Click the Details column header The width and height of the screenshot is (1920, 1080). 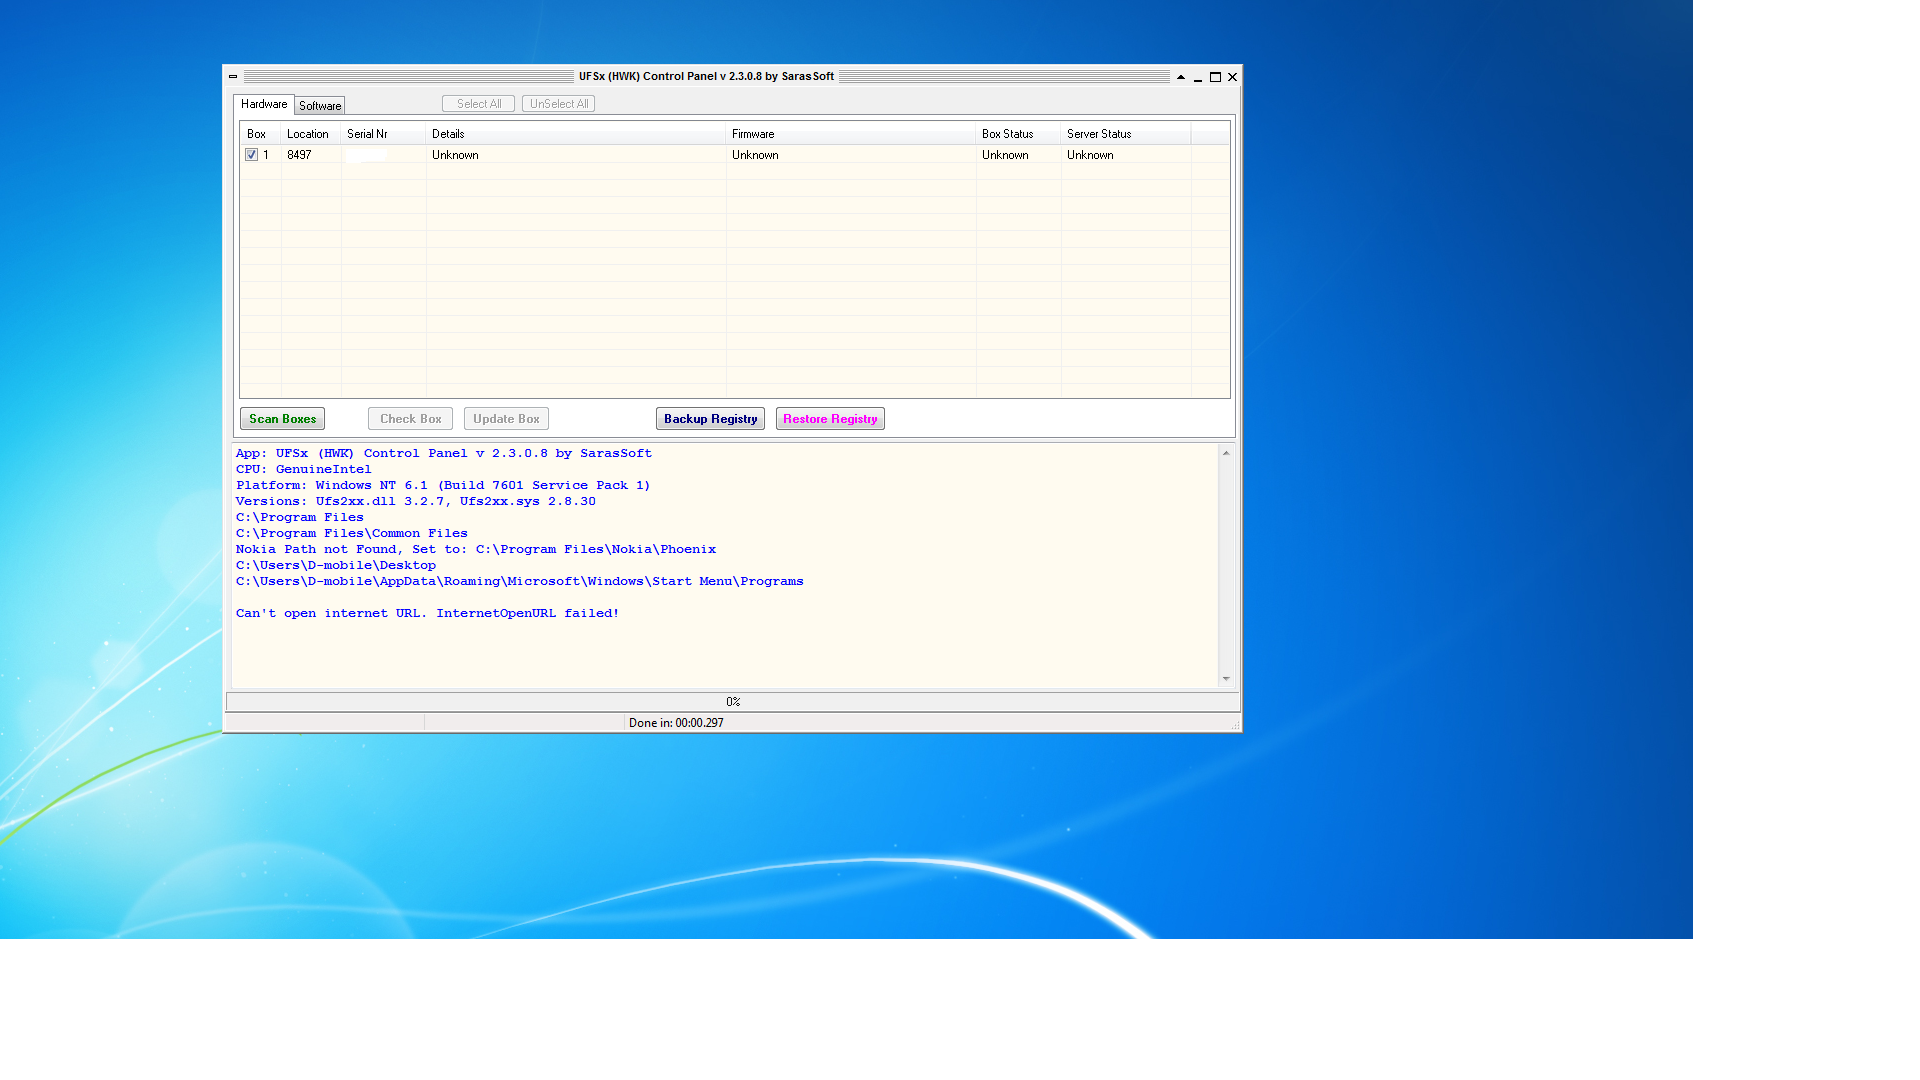click(x=576, y=134)
